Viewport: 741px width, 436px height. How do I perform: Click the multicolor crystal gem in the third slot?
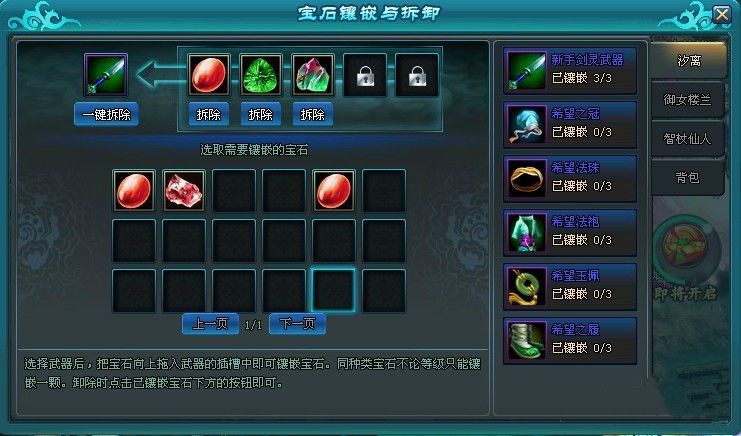313,75
